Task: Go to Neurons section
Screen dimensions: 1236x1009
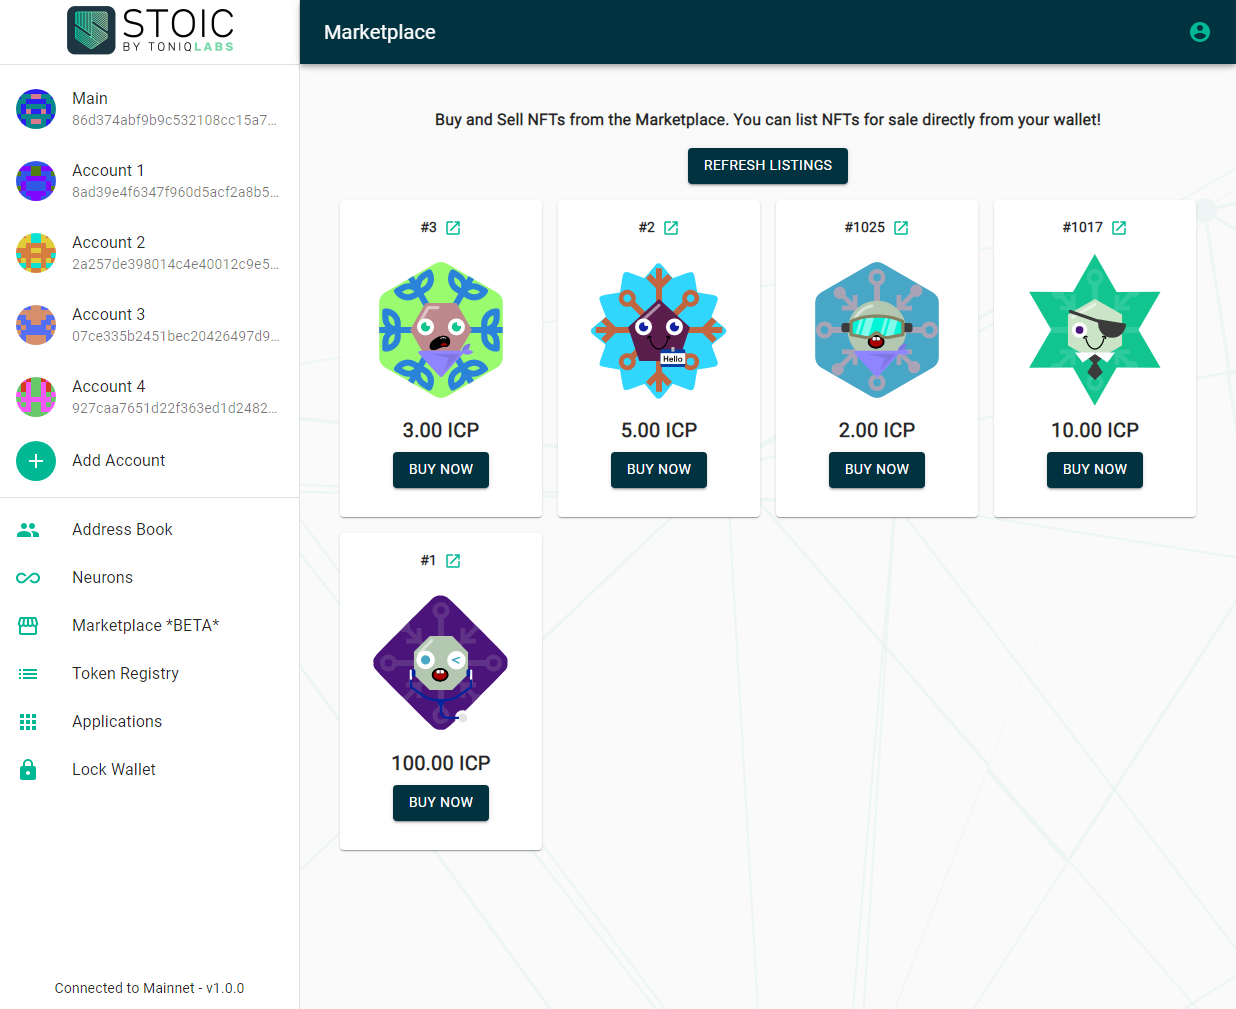Action: 150,578
